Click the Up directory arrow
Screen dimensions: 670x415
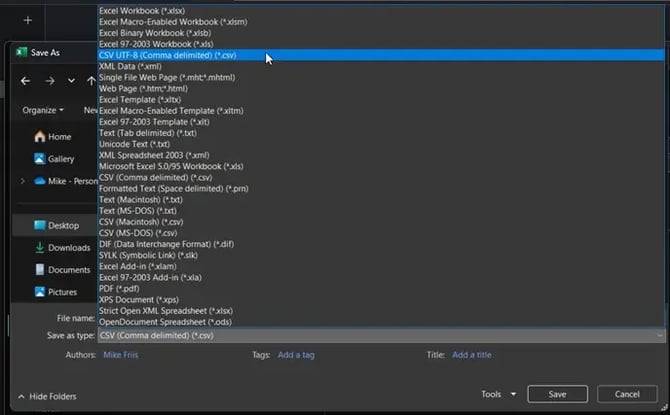click(x=91, y=81)
